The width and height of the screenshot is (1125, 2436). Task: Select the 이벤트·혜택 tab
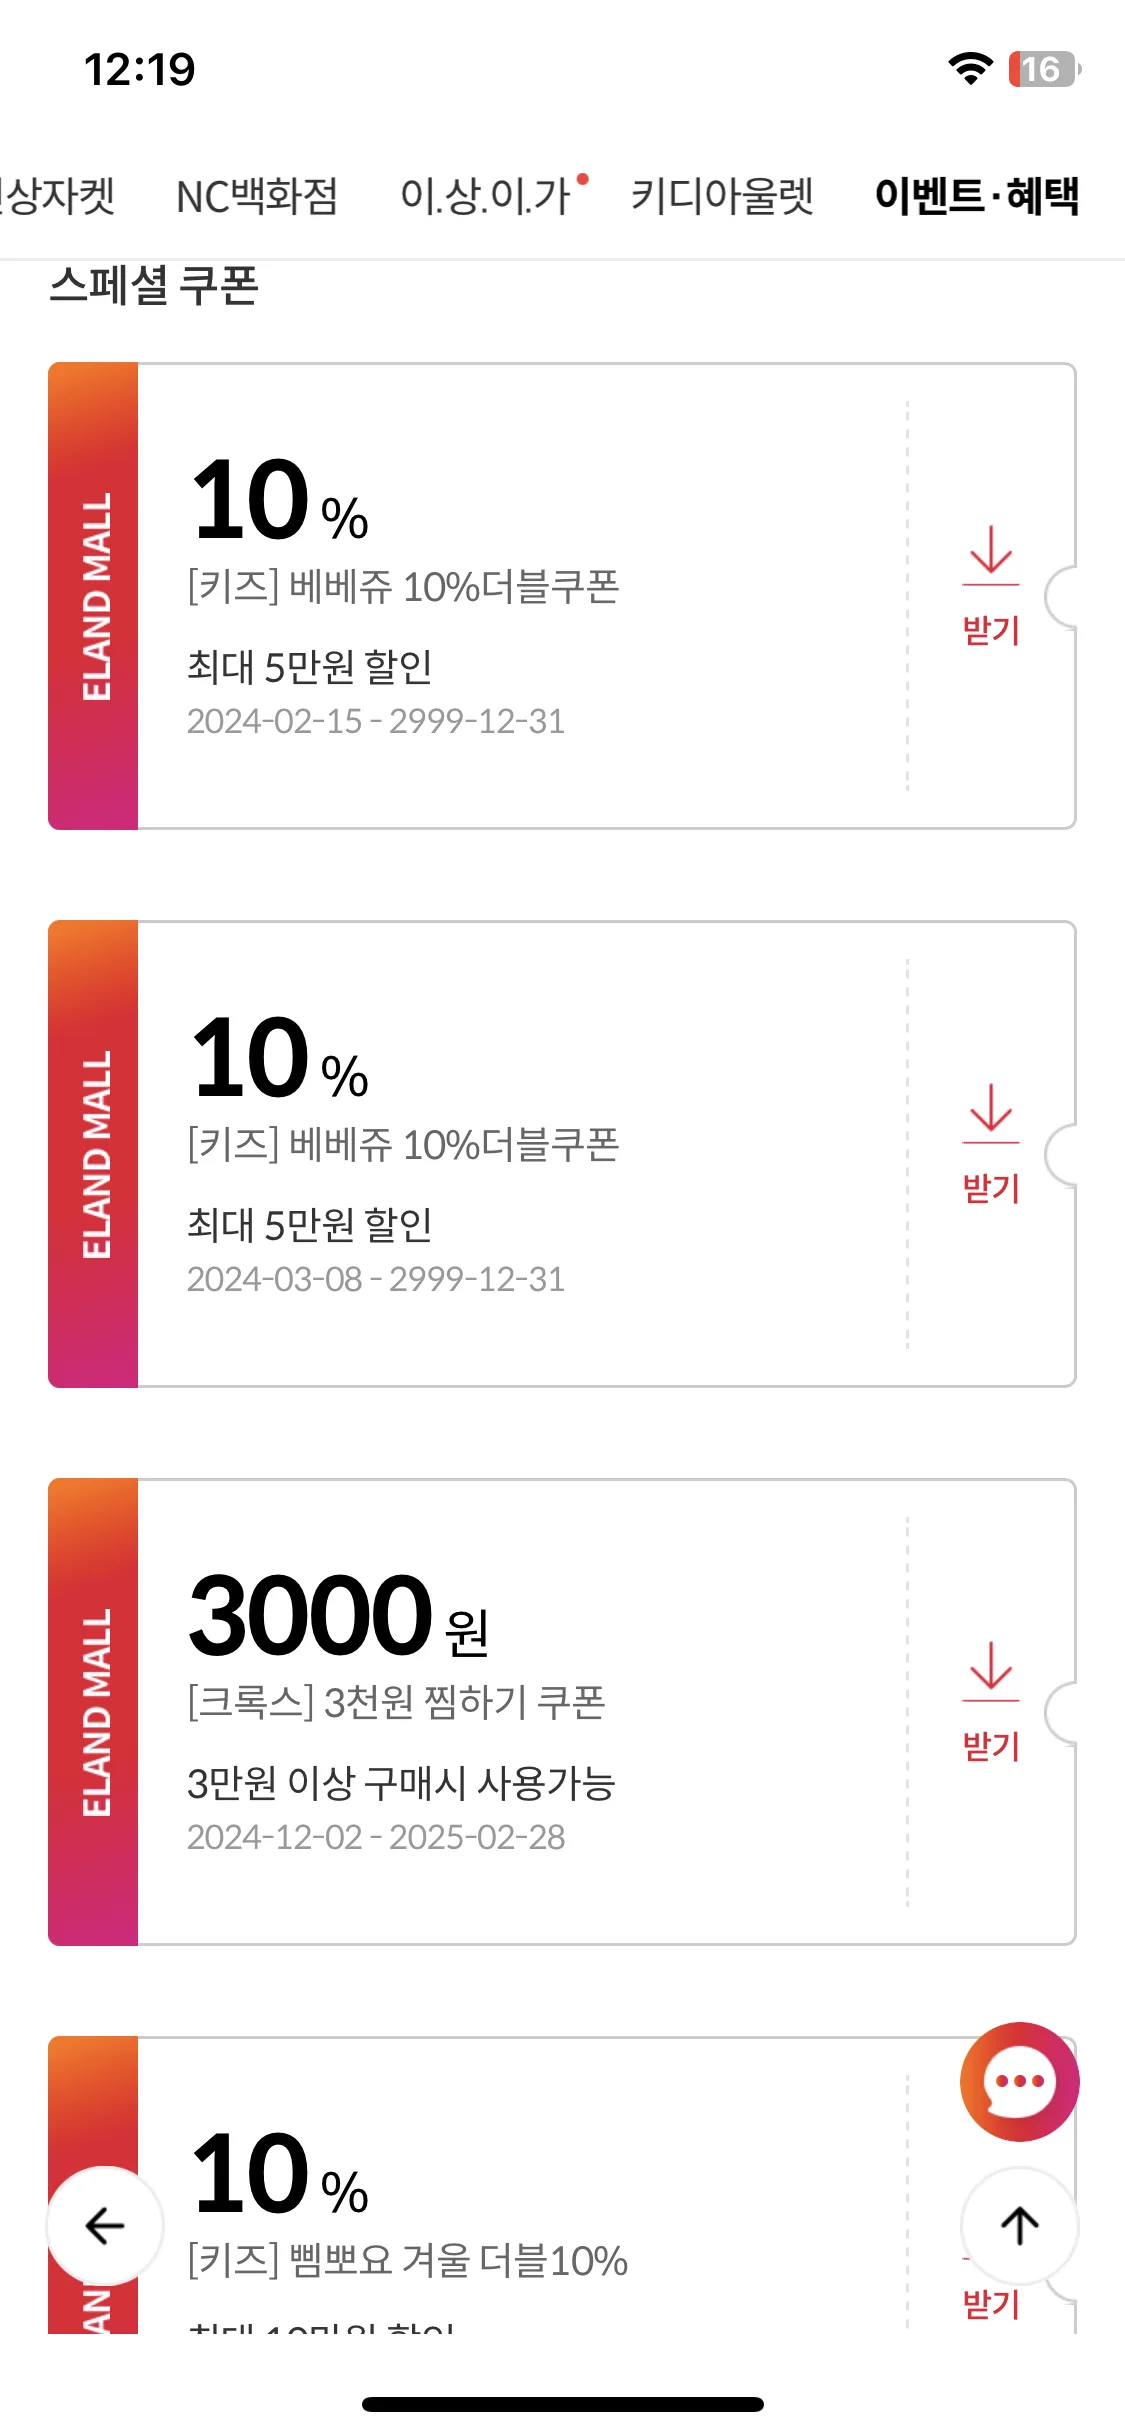977,196
